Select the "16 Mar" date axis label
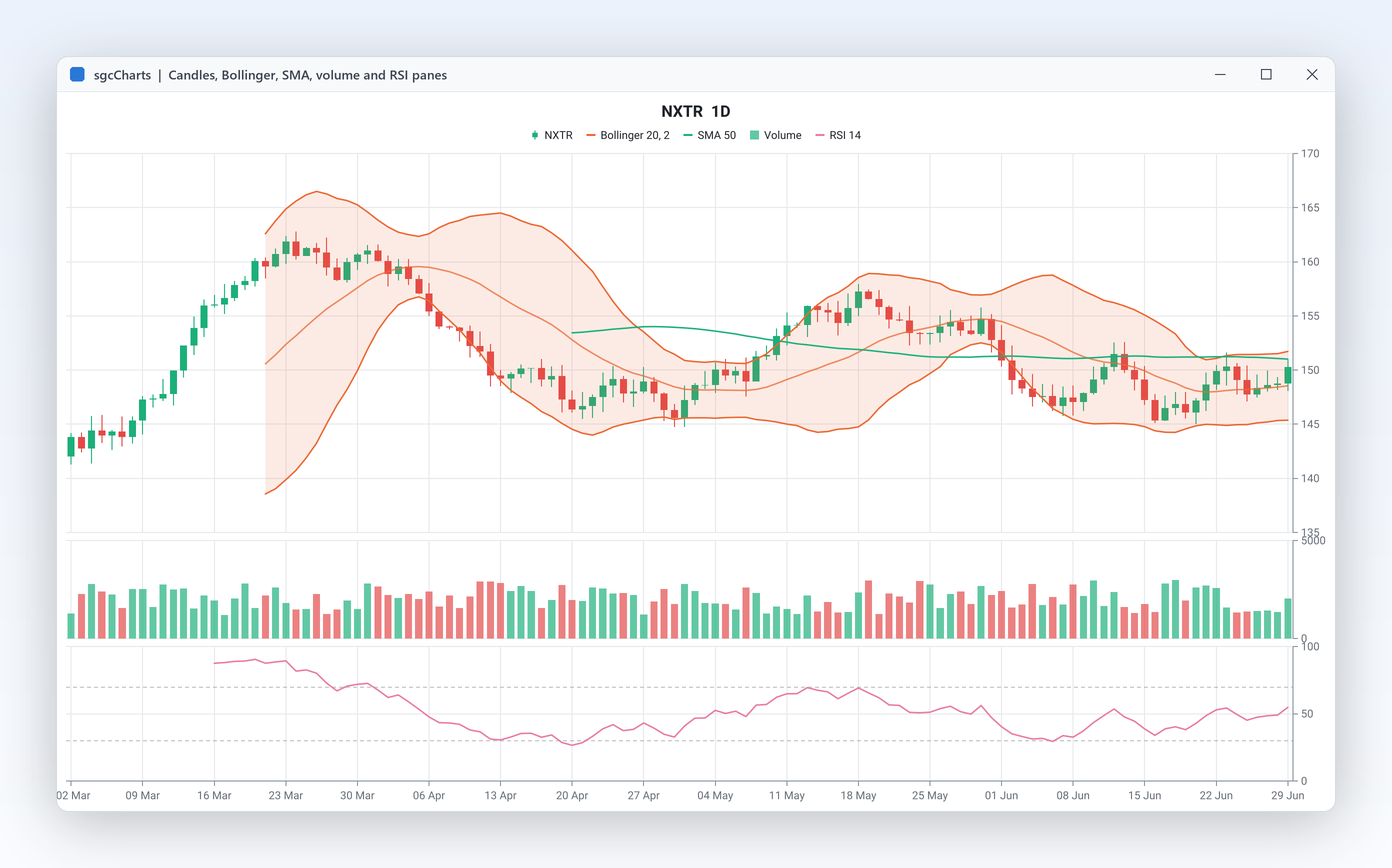This screenshot has height=868, width=1392. click(x=214, y=796)
